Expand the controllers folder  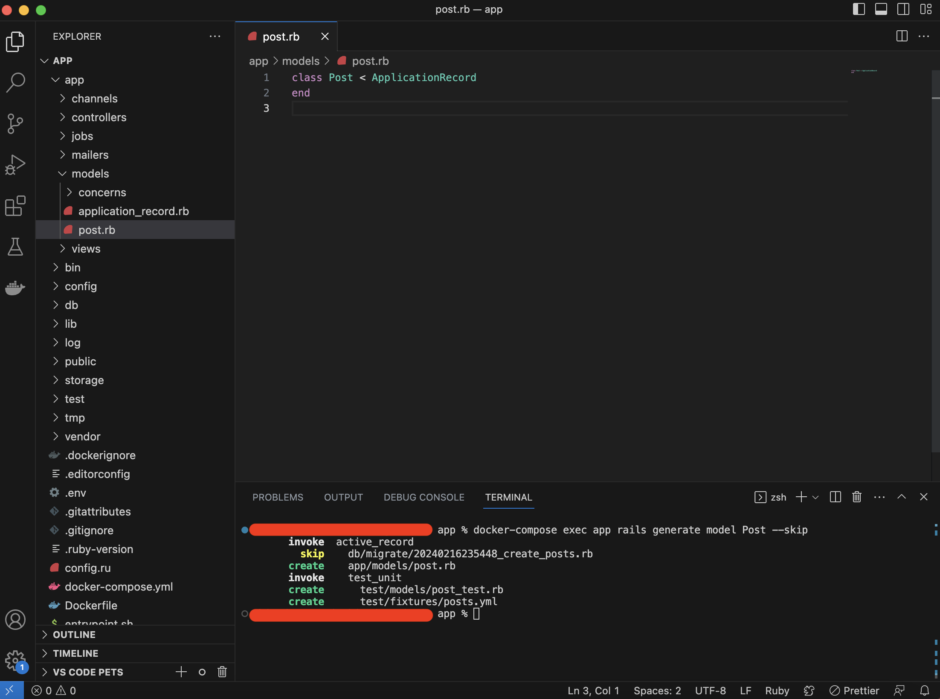[x=98, y=117]
